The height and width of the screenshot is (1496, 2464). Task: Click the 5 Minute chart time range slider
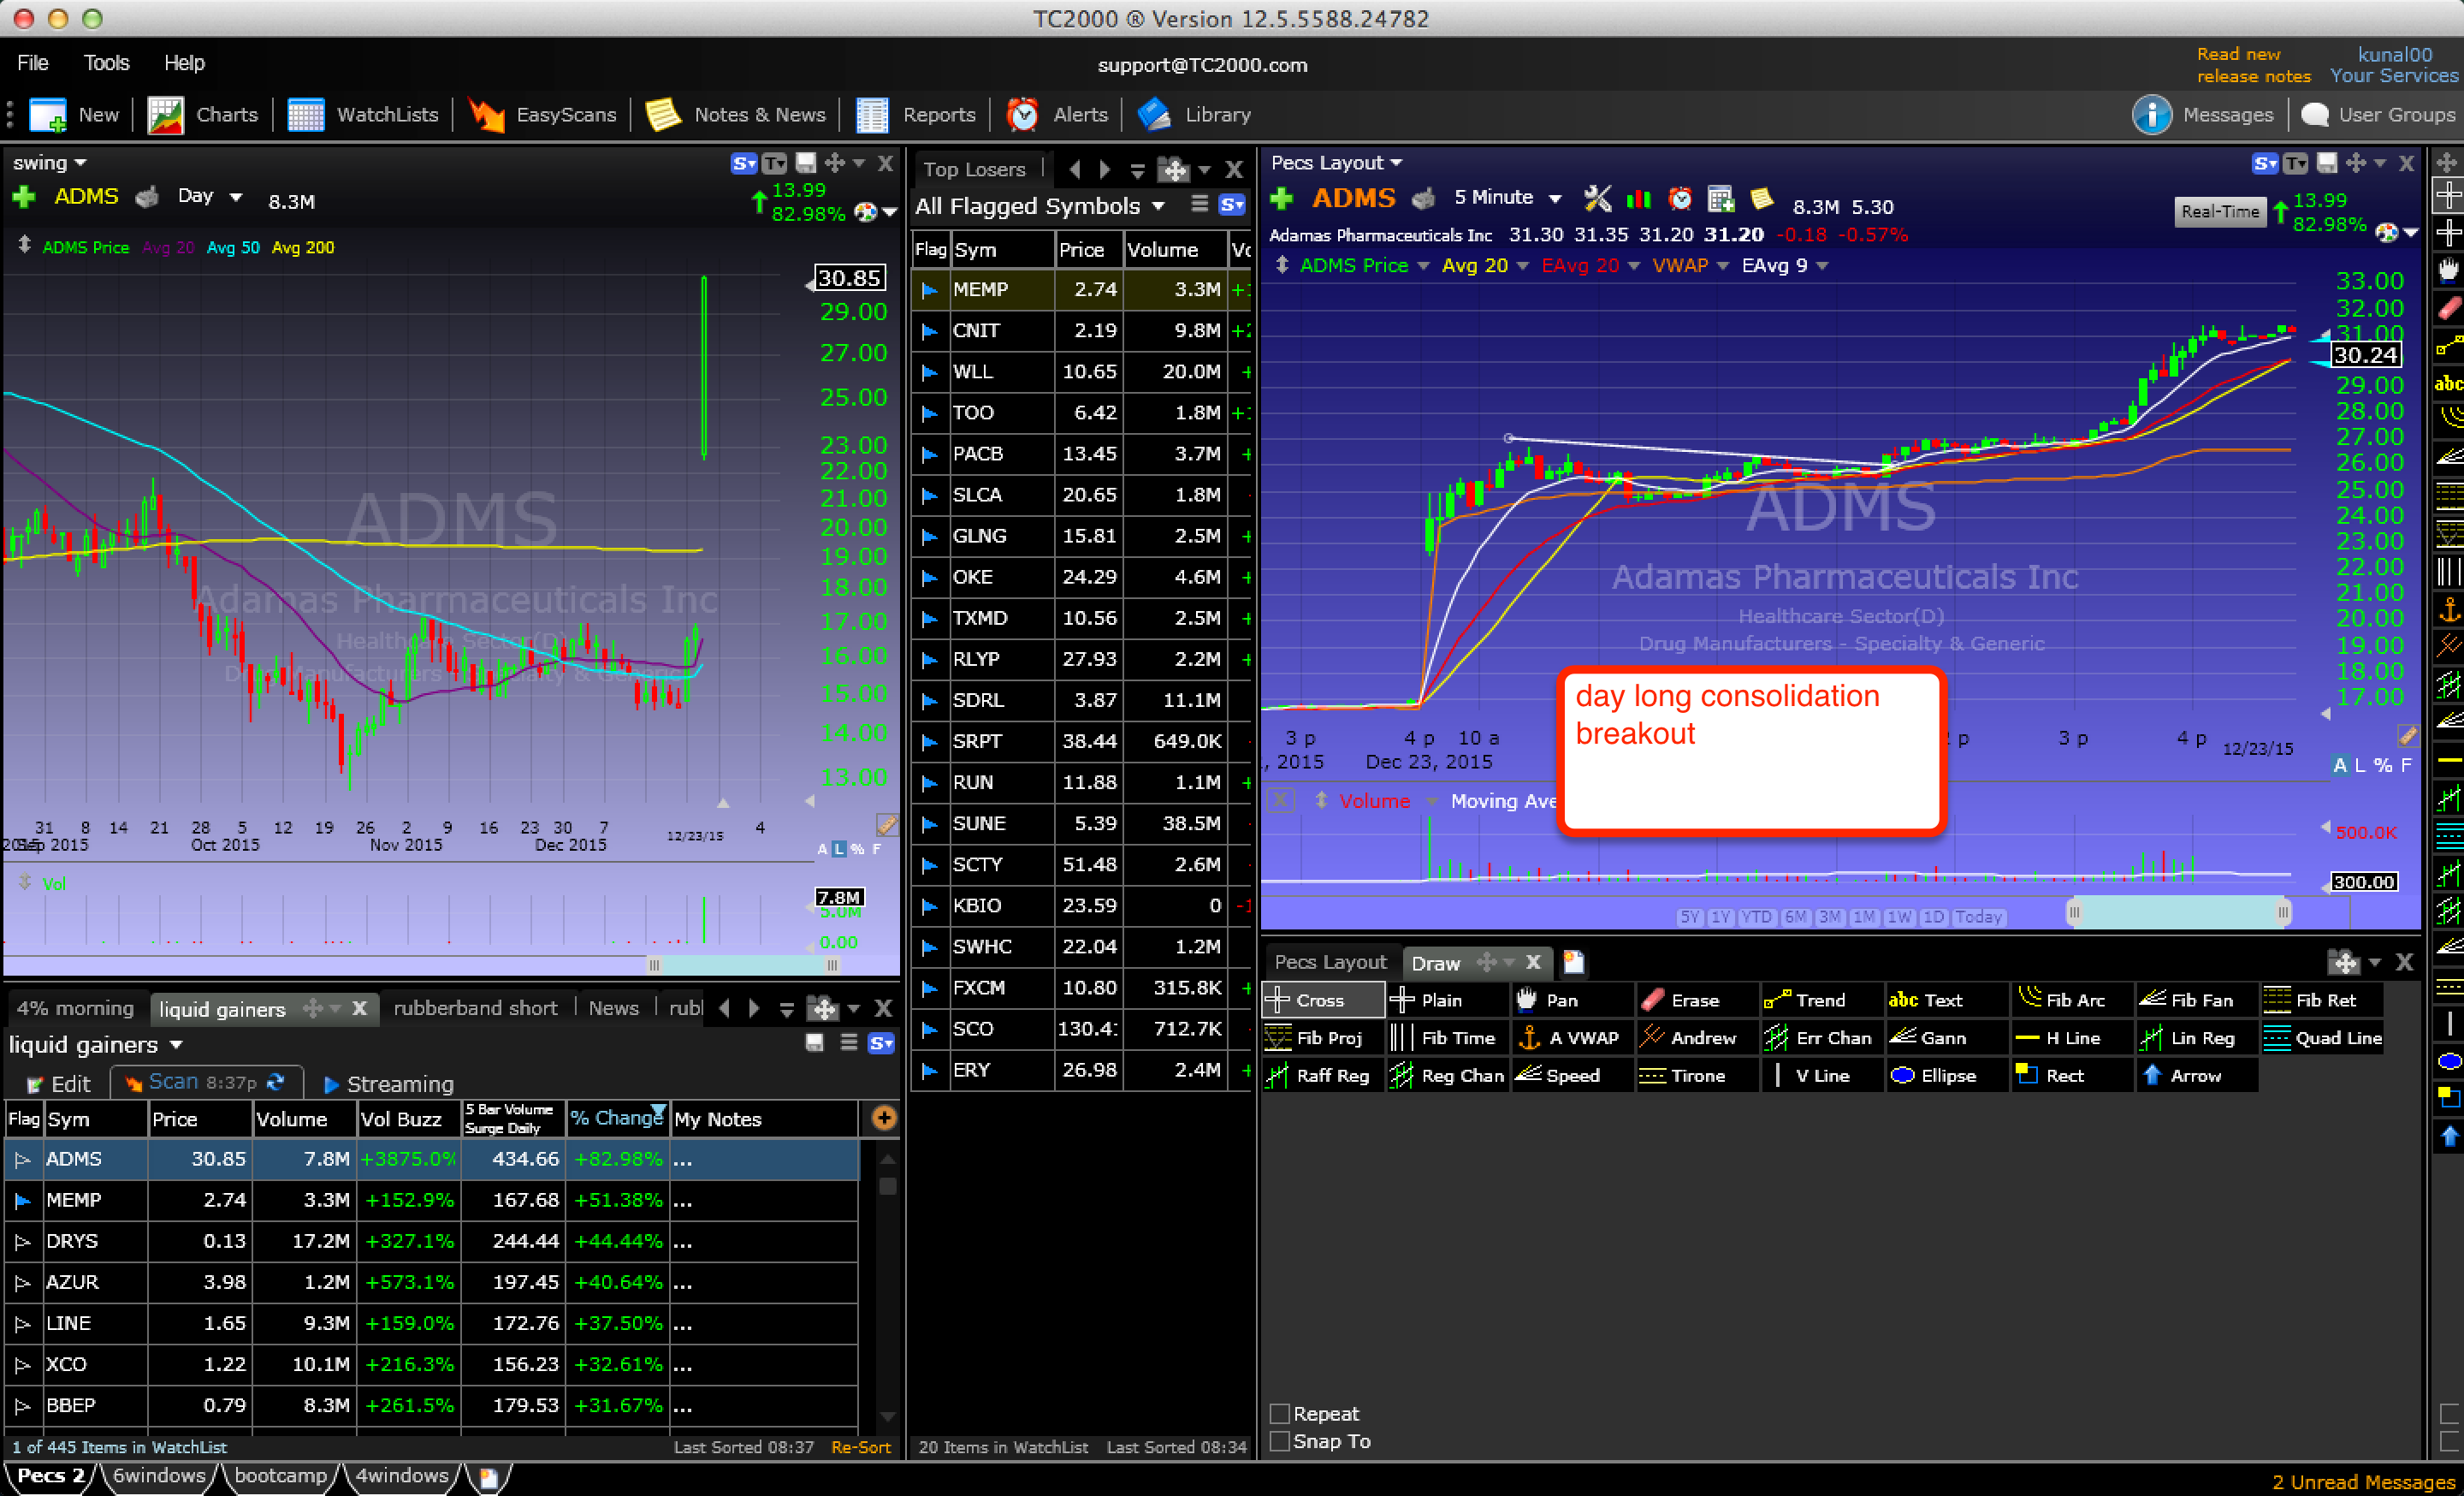coord(2178,912)
